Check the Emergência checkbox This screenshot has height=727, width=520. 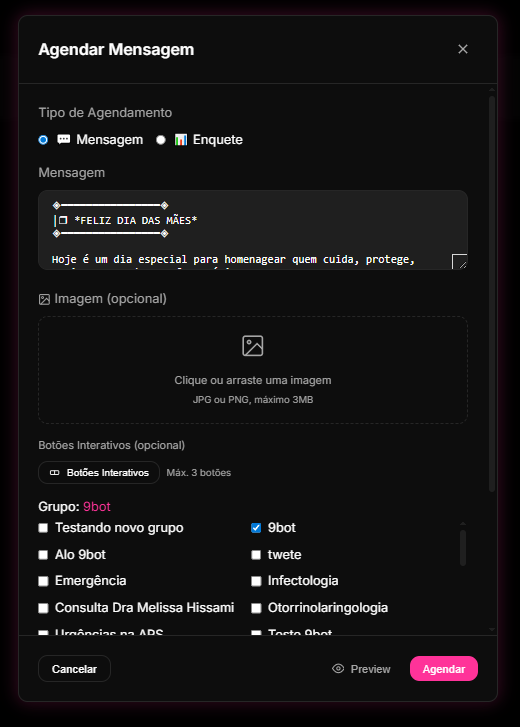coord(43,581)
